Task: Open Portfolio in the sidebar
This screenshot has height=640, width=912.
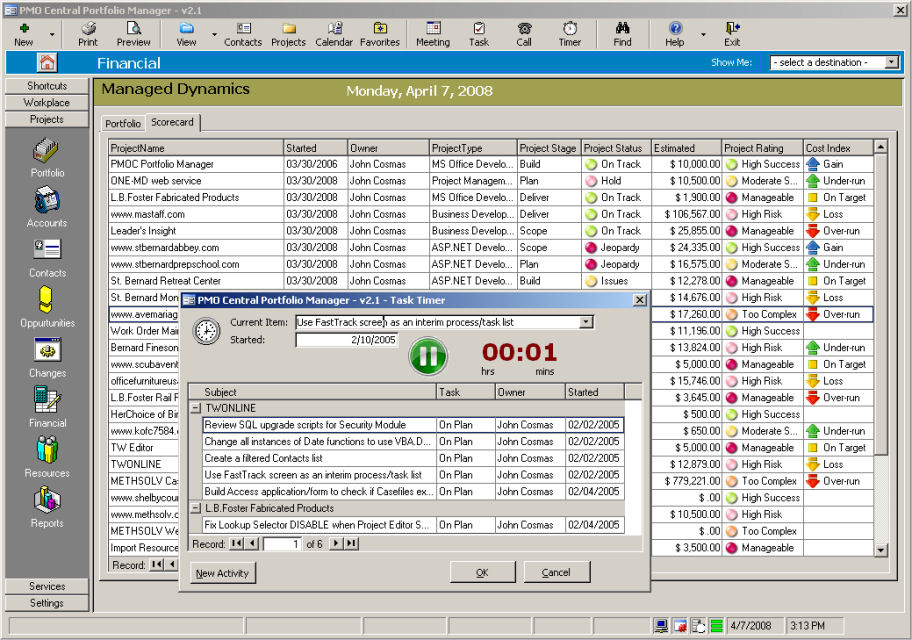Action: point(47,158)
